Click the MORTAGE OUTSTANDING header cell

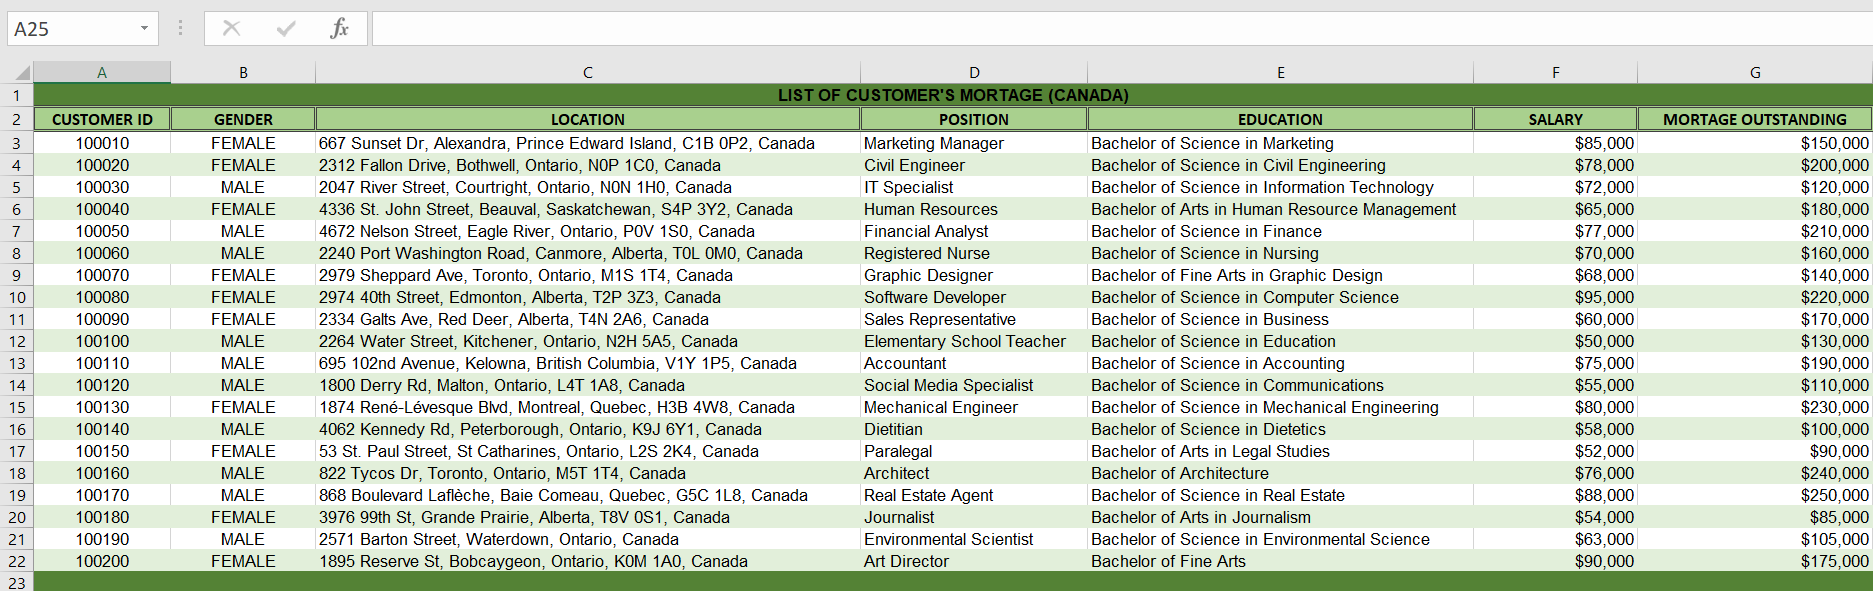1755,119
